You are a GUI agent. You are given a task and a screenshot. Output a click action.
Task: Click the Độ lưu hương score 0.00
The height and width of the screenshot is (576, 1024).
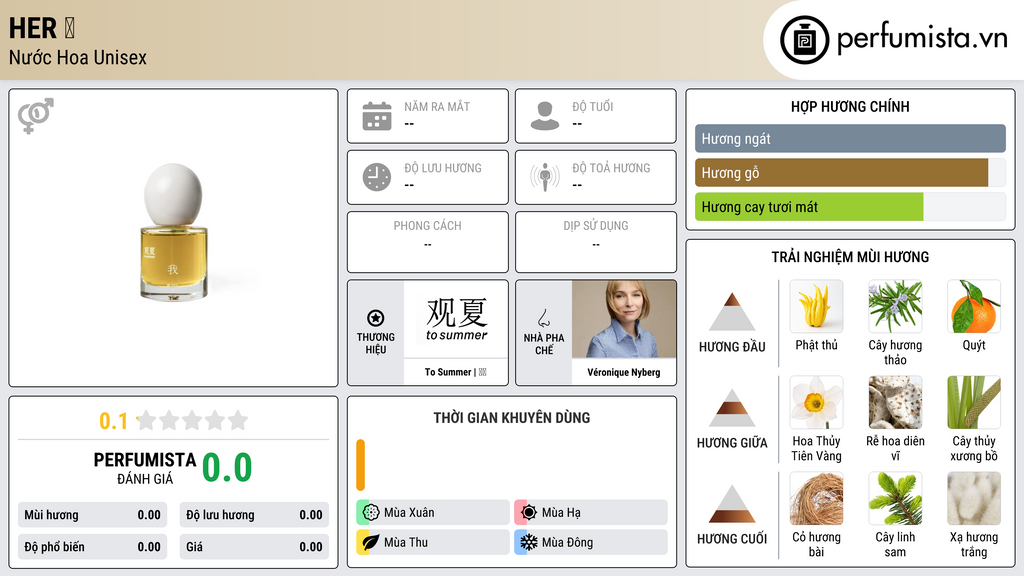click(311, 515)
